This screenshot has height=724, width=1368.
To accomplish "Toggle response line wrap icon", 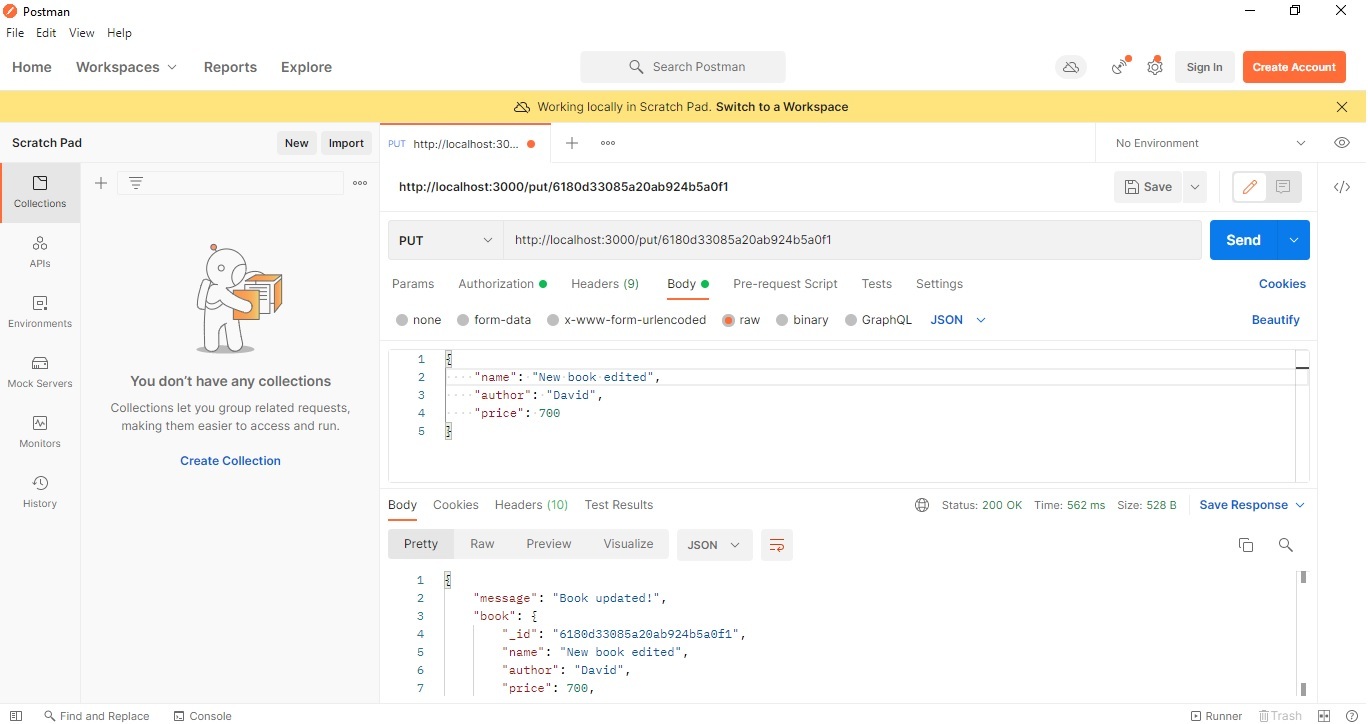I will 777,545.
